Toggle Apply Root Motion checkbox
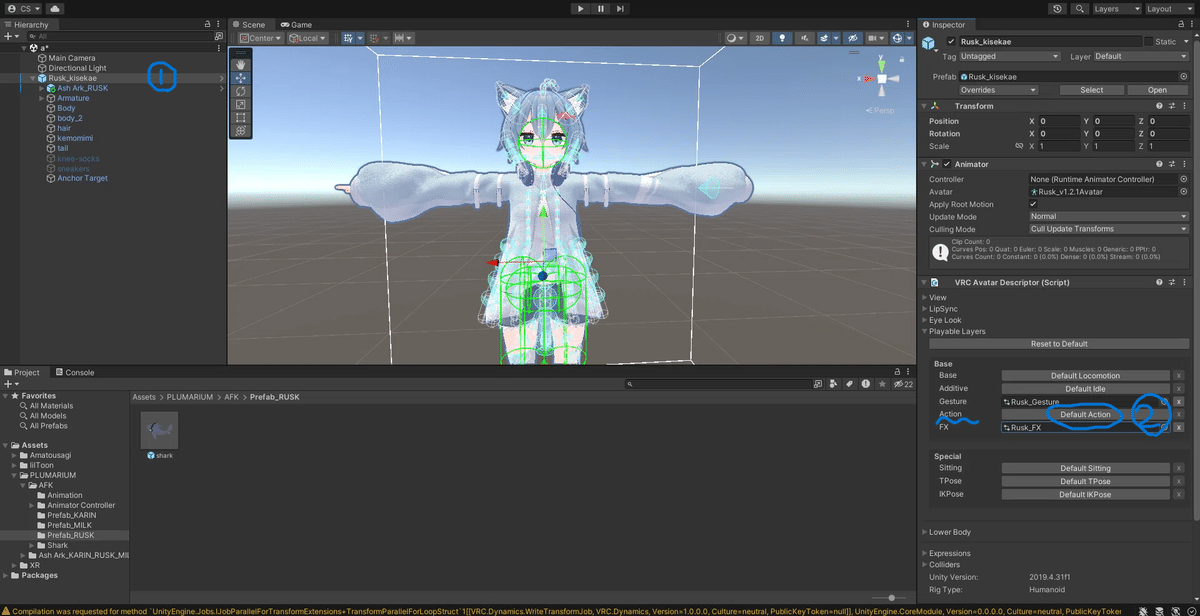Image resolution: width=1200 pixels, height=616 pixels. (1033, 204)
